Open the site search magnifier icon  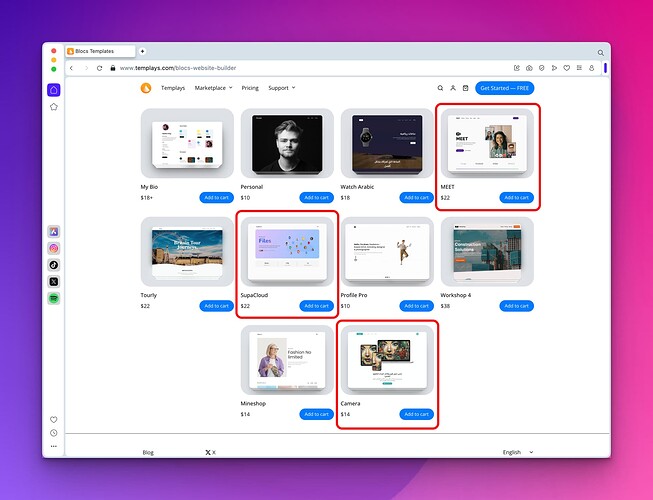[x=440, y=88]
